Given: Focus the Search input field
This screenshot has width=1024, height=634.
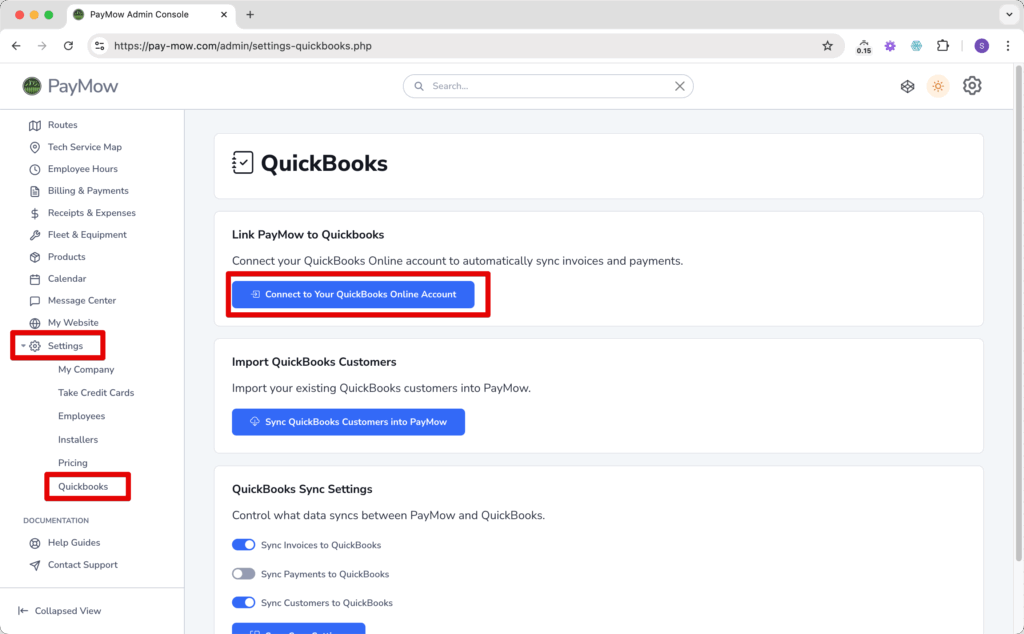Looking at the screenshot, I should [x=548, y=86].
